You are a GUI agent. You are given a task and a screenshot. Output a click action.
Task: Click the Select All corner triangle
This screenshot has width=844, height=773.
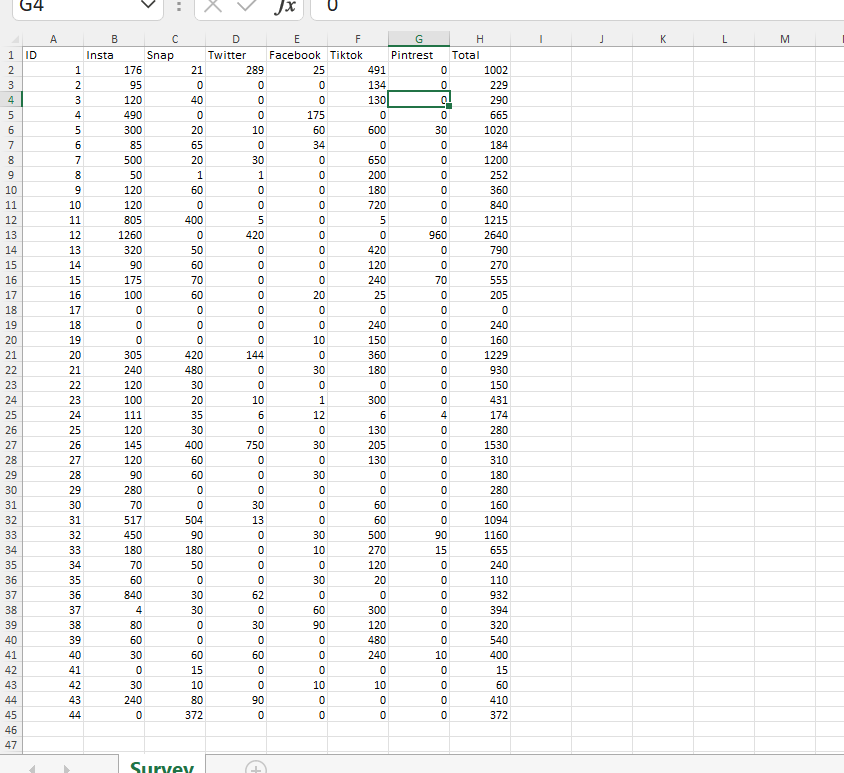pos(15,39)
